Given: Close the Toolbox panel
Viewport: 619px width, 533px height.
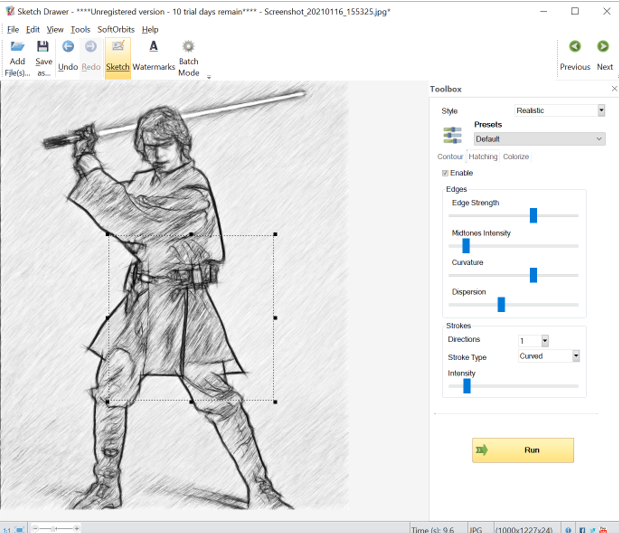Looking at the screenshot, I should [614, 89].
